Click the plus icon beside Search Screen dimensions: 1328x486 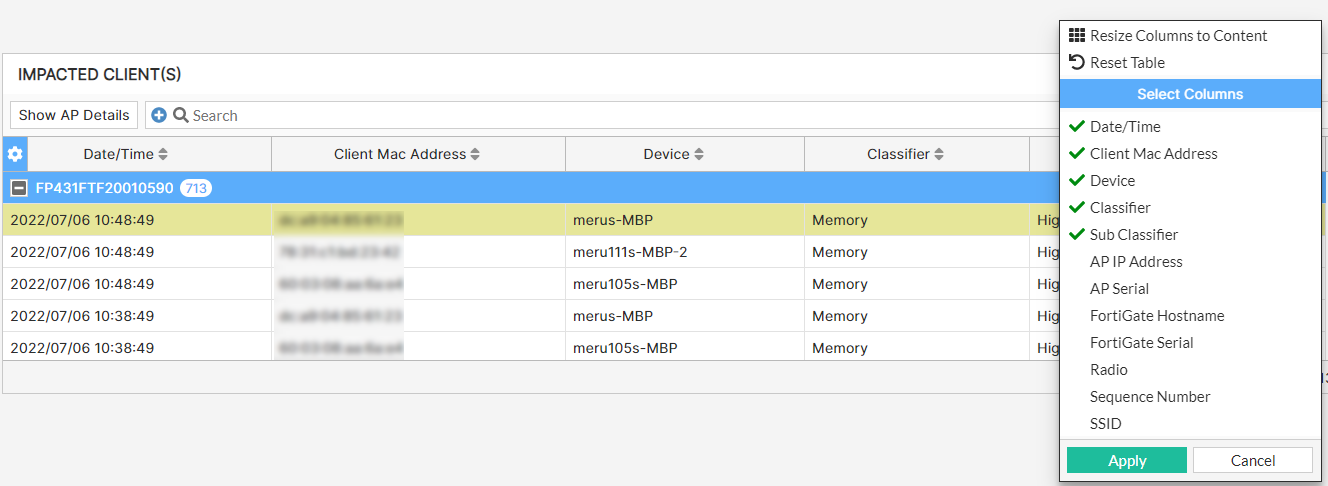[159, 115]
